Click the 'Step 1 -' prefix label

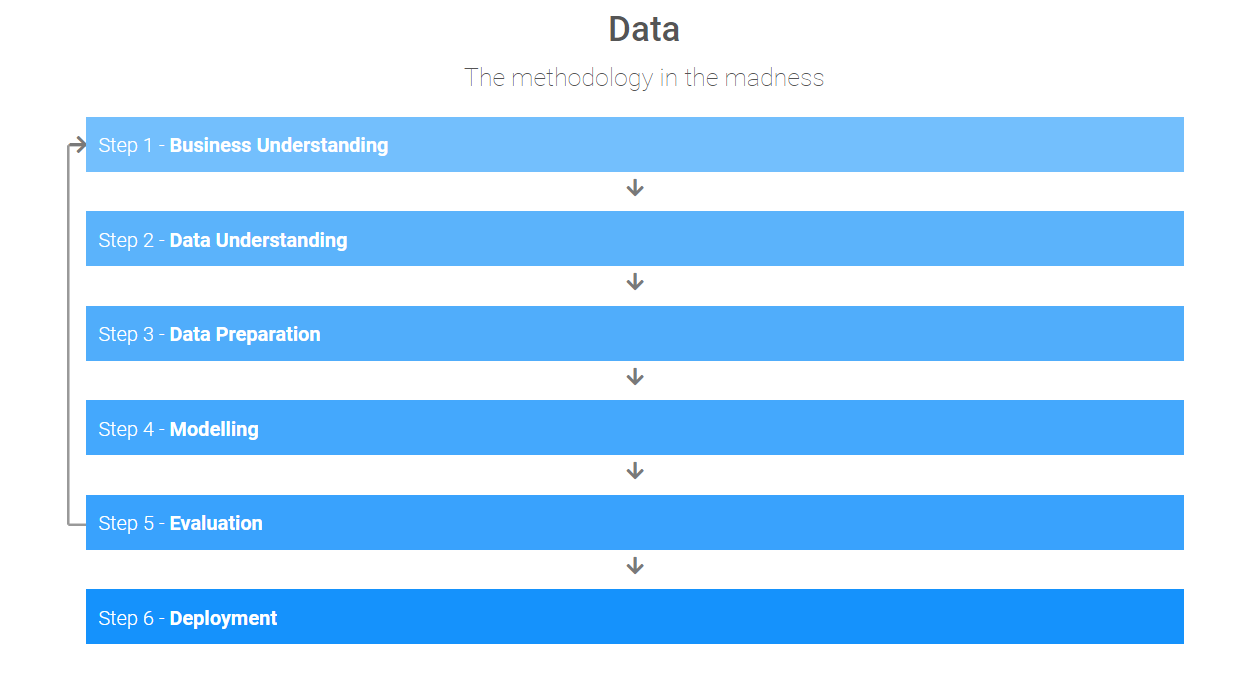pyautogui.click(x=132, y=145)
